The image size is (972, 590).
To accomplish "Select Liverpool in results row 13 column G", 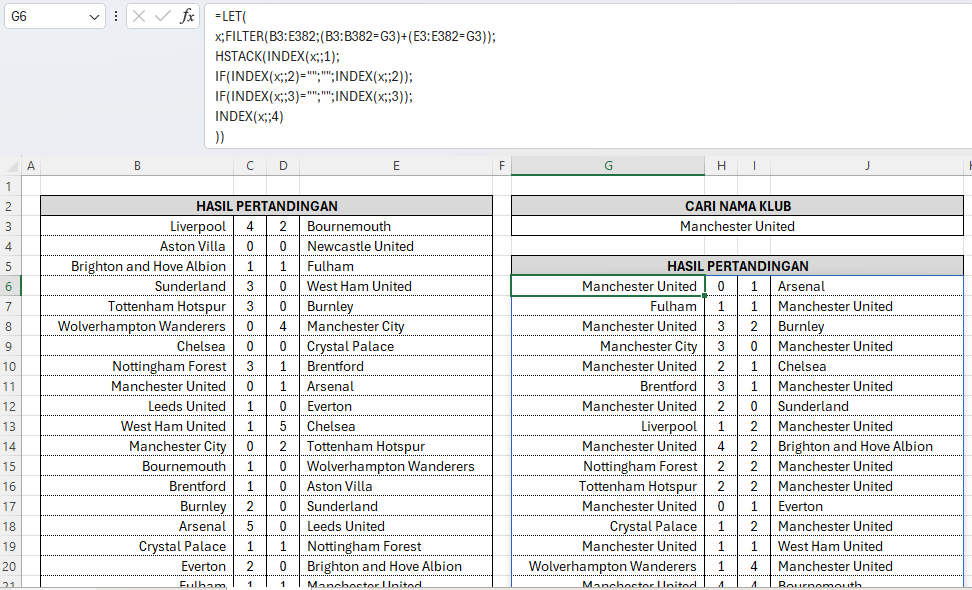I will [608, 426].
